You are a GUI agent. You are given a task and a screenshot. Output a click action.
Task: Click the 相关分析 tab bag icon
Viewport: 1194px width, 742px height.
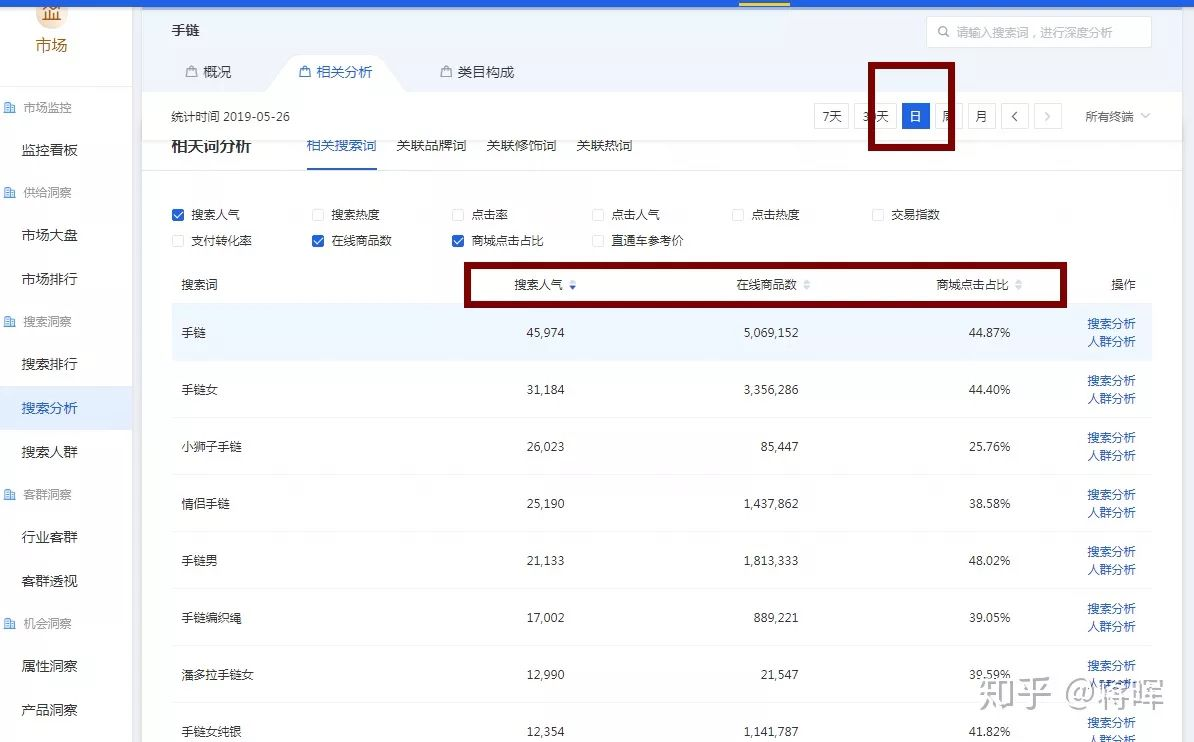point(305,72)
